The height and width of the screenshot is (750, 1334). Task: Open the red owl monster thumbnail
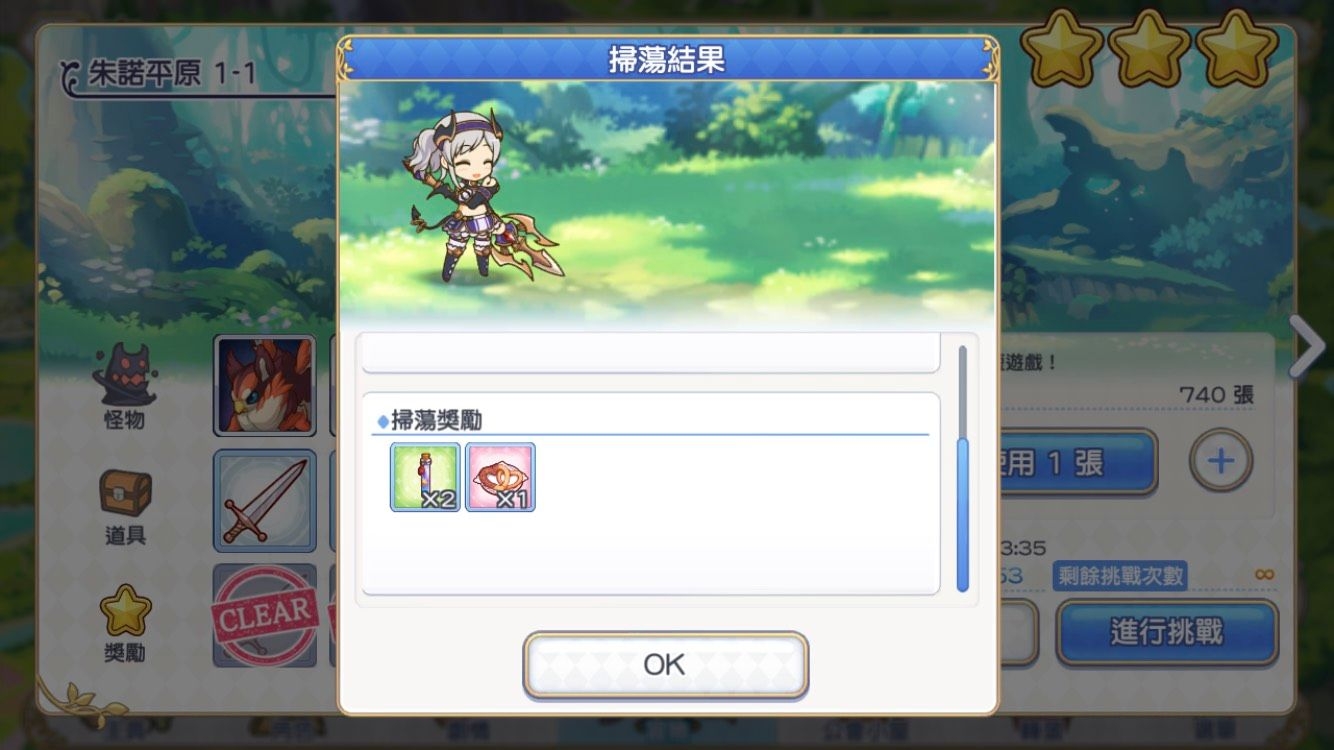[x=265, y=385]
